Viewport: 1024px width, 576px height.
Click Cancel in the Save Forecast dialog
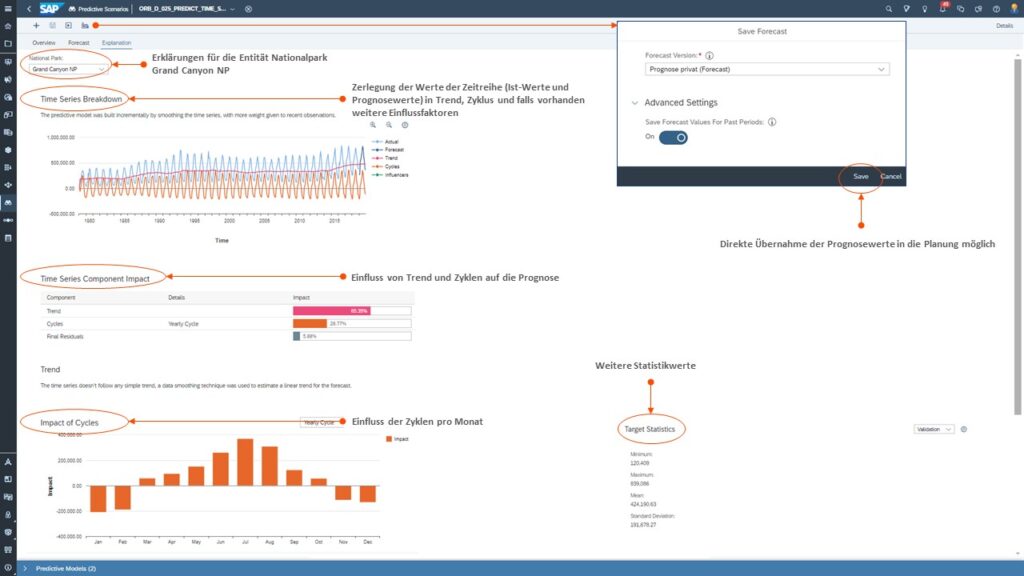coord(891,176)
